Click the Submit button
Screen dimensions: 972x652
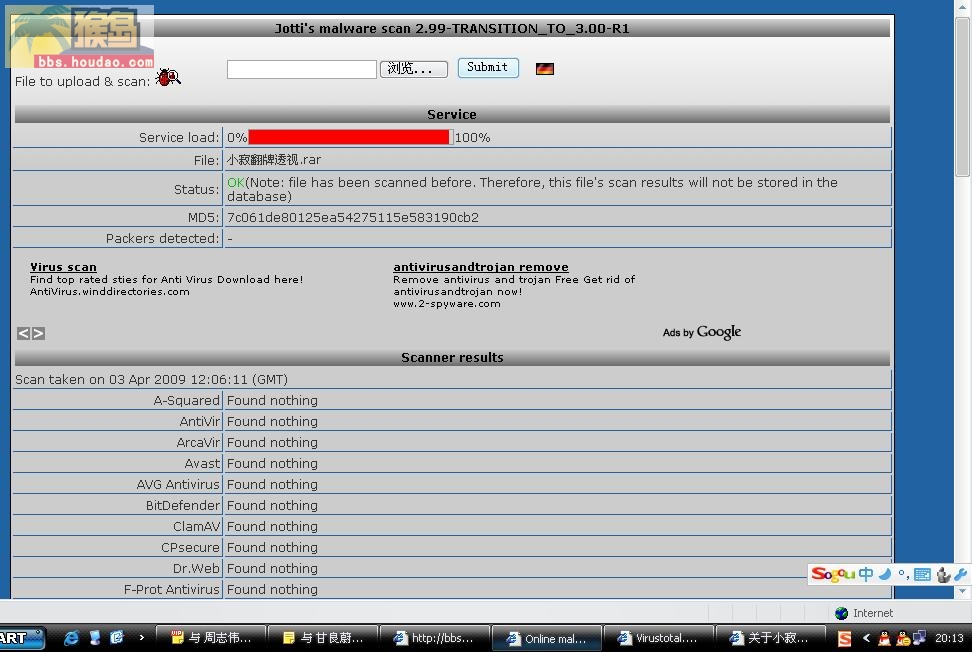tap(488, 68)
